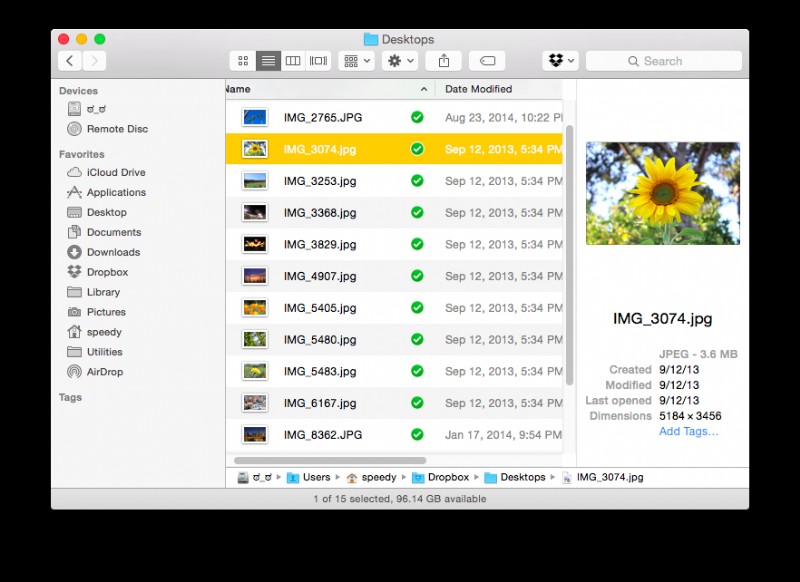Click the Edit Tags toolbar icon
Viewport: 800px width, 582px height.
487,60
